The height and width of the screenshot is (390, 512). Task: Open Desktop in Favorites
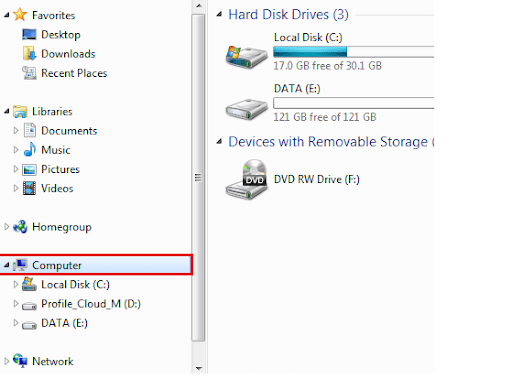click(61, 35)
